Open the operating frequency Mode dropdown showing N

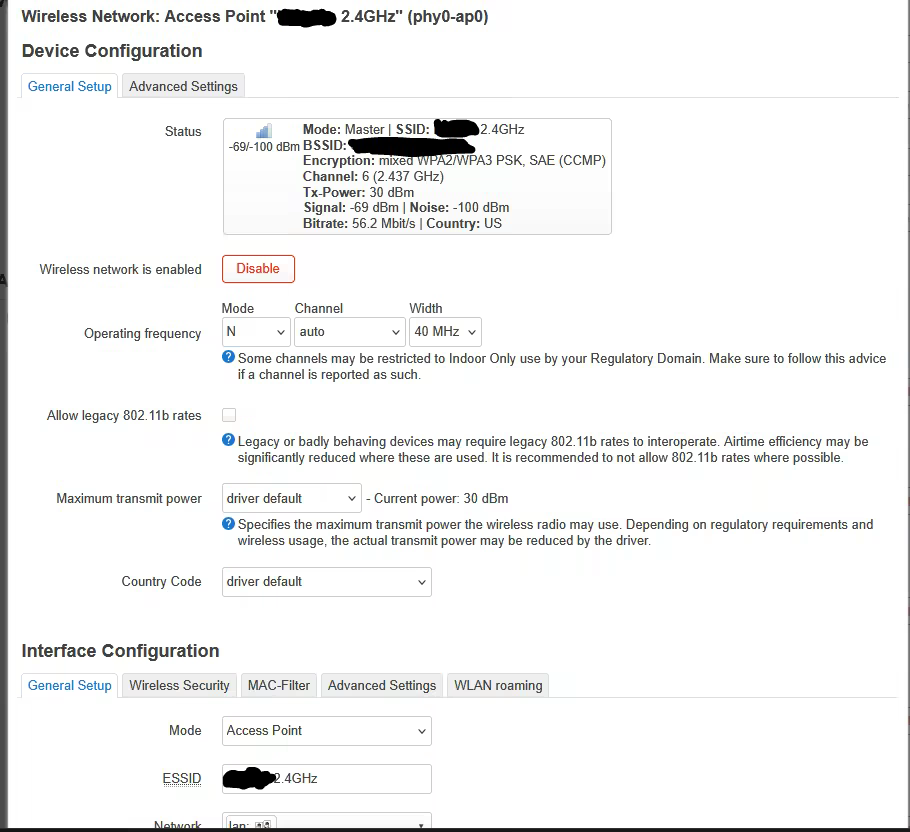coord(255,332)
